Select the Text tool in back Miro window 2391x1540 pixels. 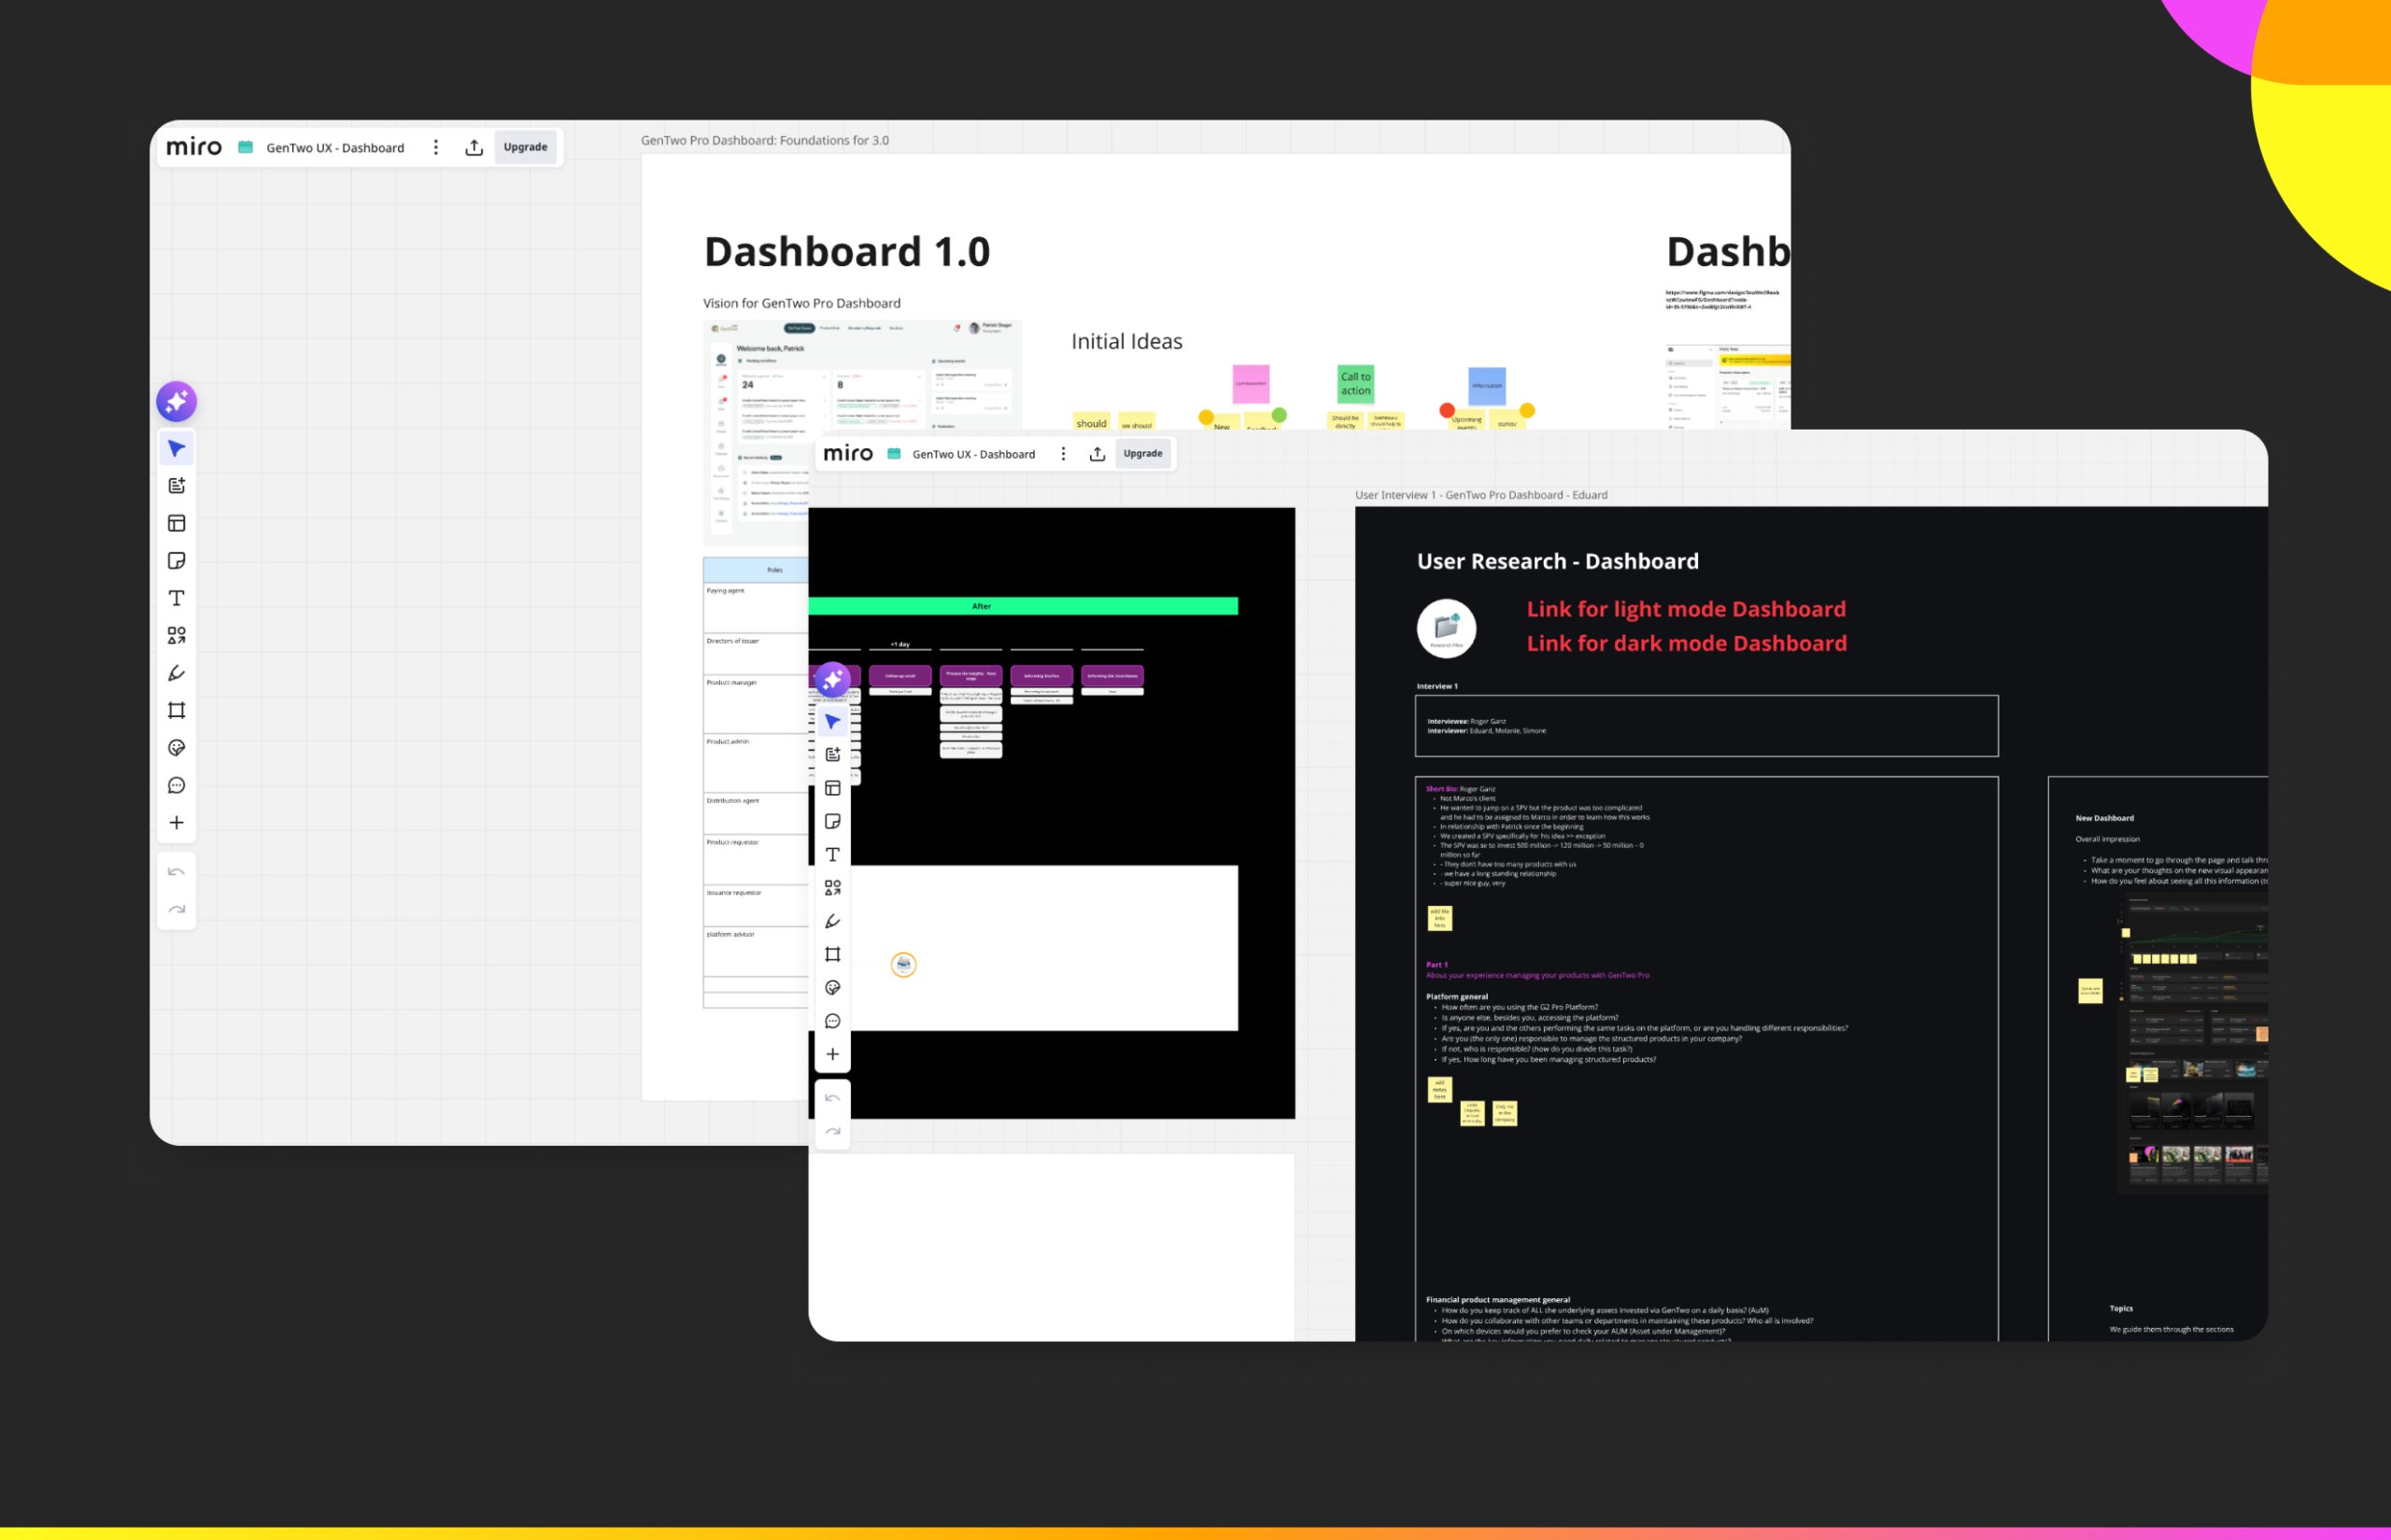tap(176, 598)
